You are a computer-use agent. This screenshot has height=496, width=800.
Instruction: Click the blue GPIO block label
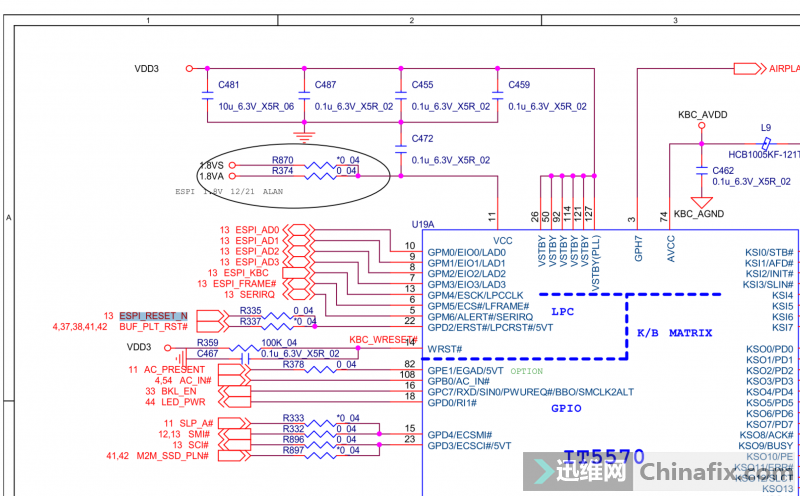tap(566, 408)
